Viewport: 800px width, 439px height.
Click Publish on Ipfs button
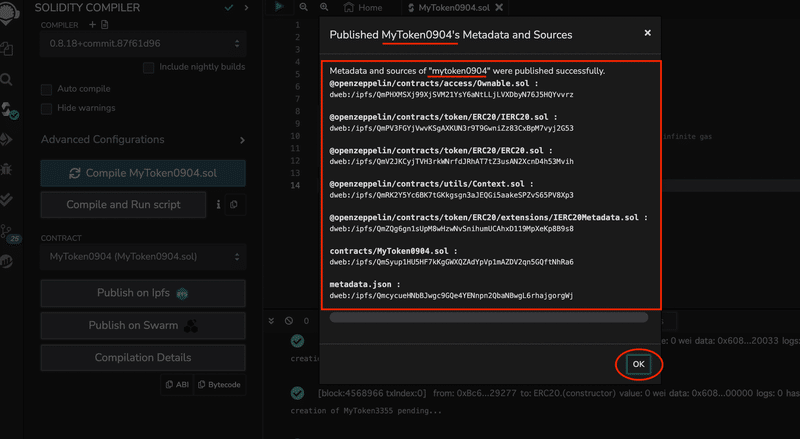click(143, 293)
